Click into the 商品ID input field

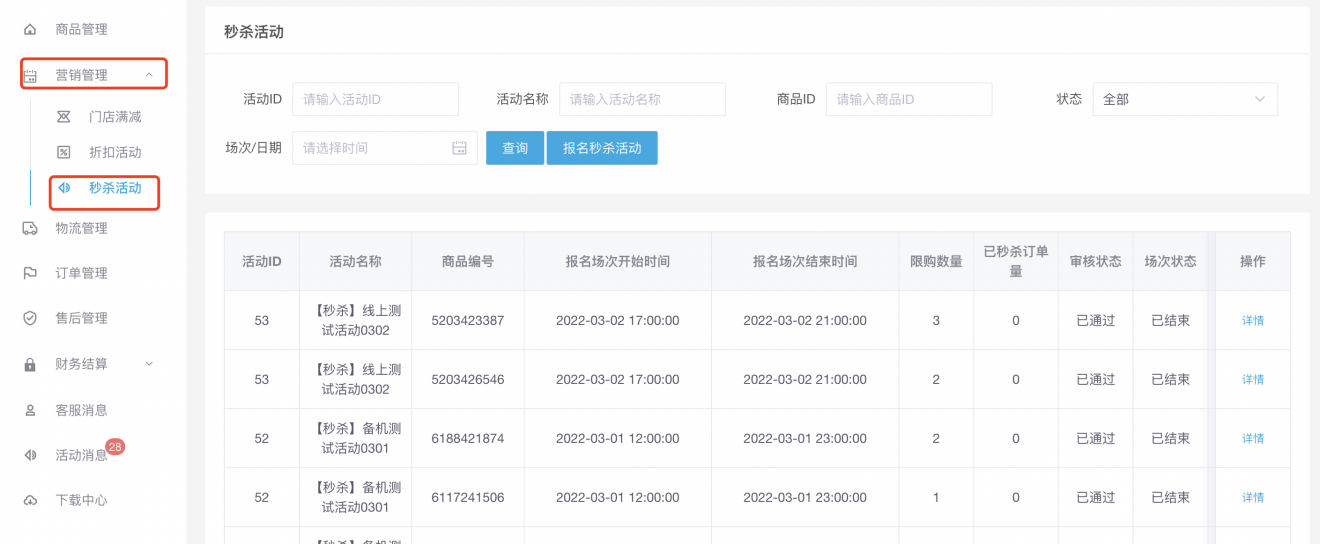pos(908,100)
